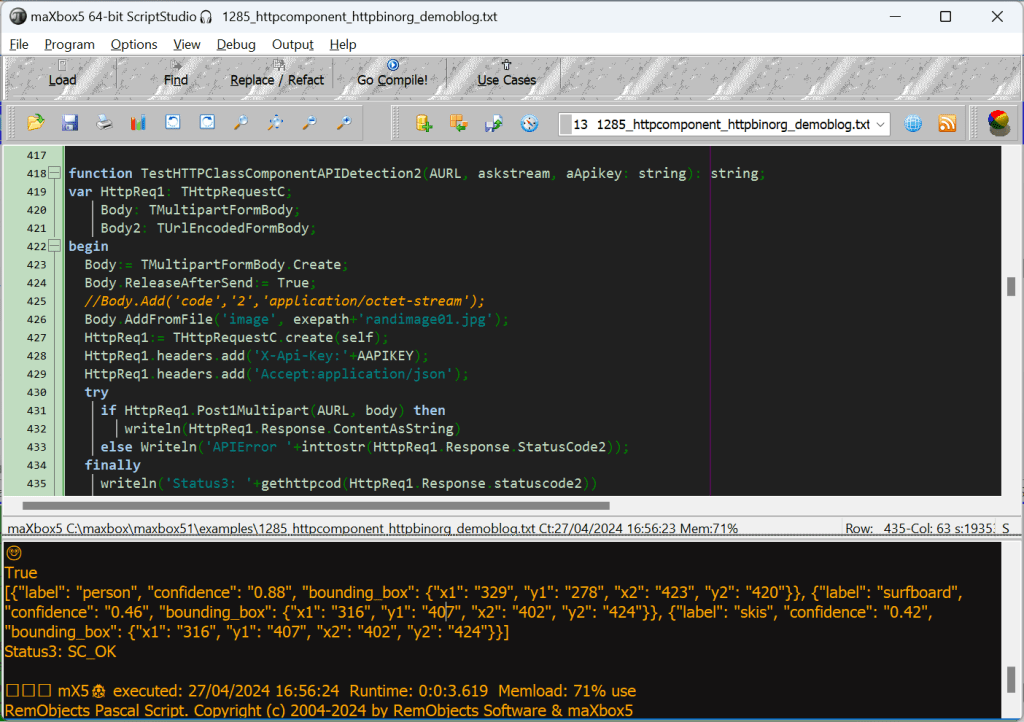Screen dimensions: 1024x722
Task: Click the open folder icon in toolbar
Action: (x=36, y=123)
